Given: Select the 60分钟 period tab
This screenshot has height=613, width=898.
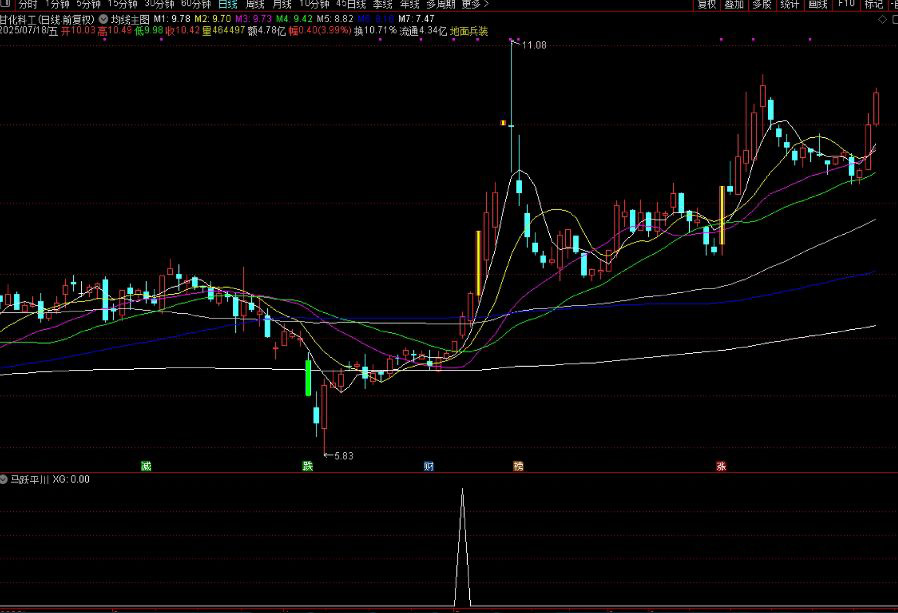Looking at the screenshot, I should 195,4.
